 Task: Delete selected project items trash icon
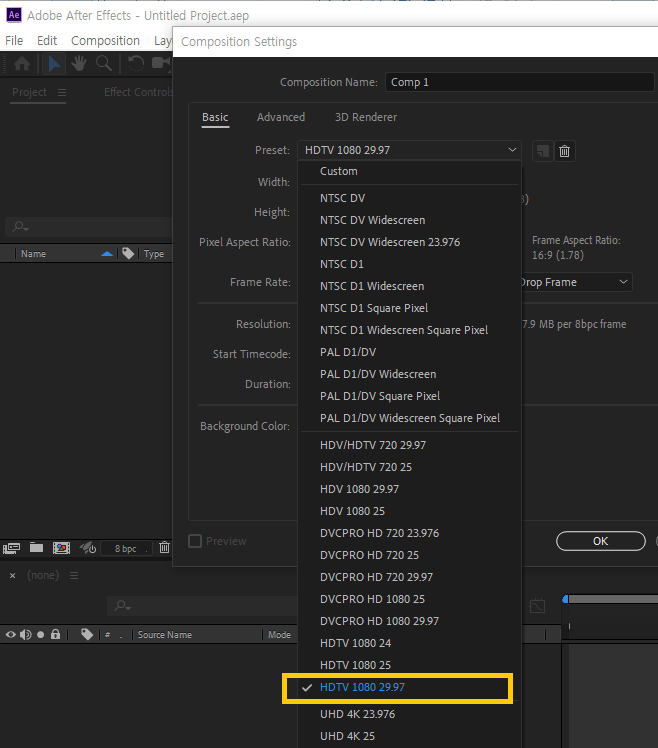[164, 548]
